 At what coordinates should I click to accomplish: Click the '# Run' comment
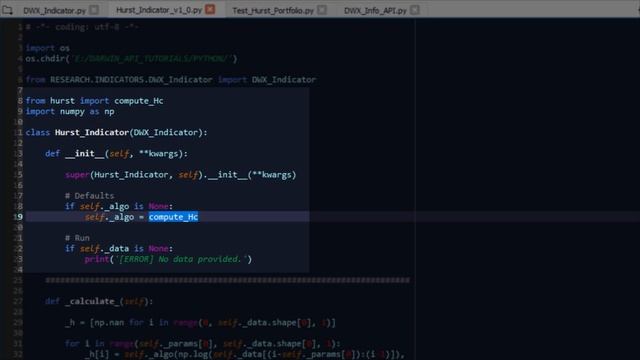coord(77,238)
